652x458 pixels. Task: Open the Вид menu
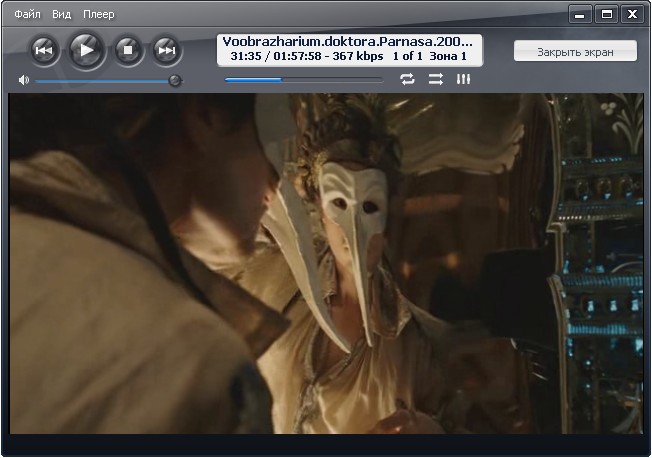(62, 15)
